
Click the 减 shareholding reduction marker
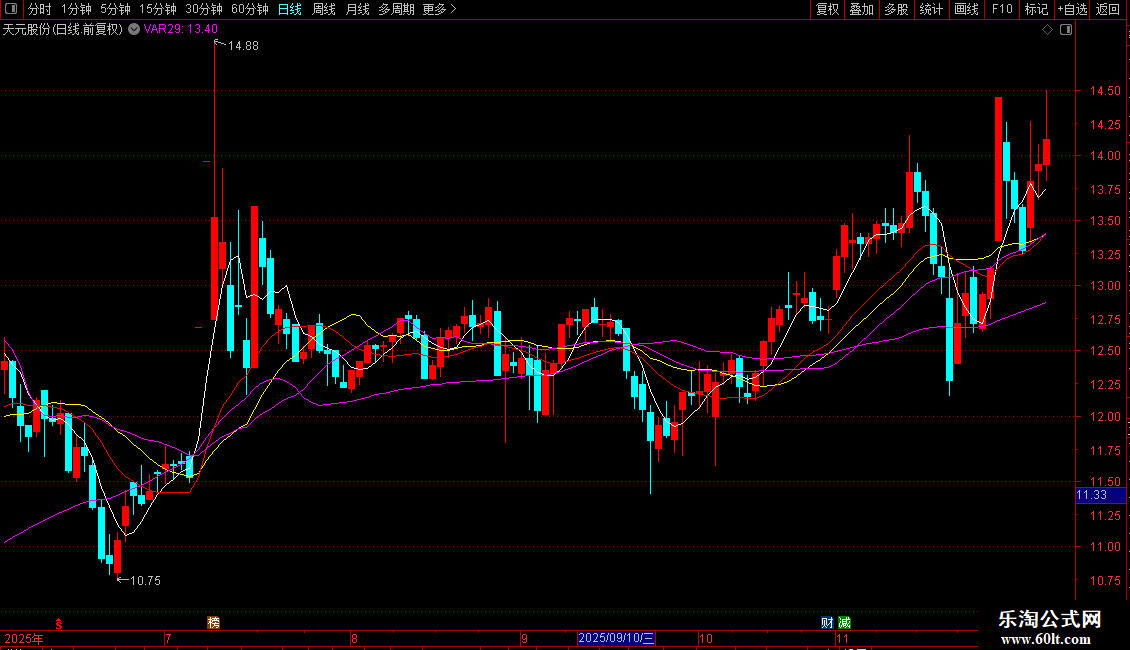pos(844,623)
